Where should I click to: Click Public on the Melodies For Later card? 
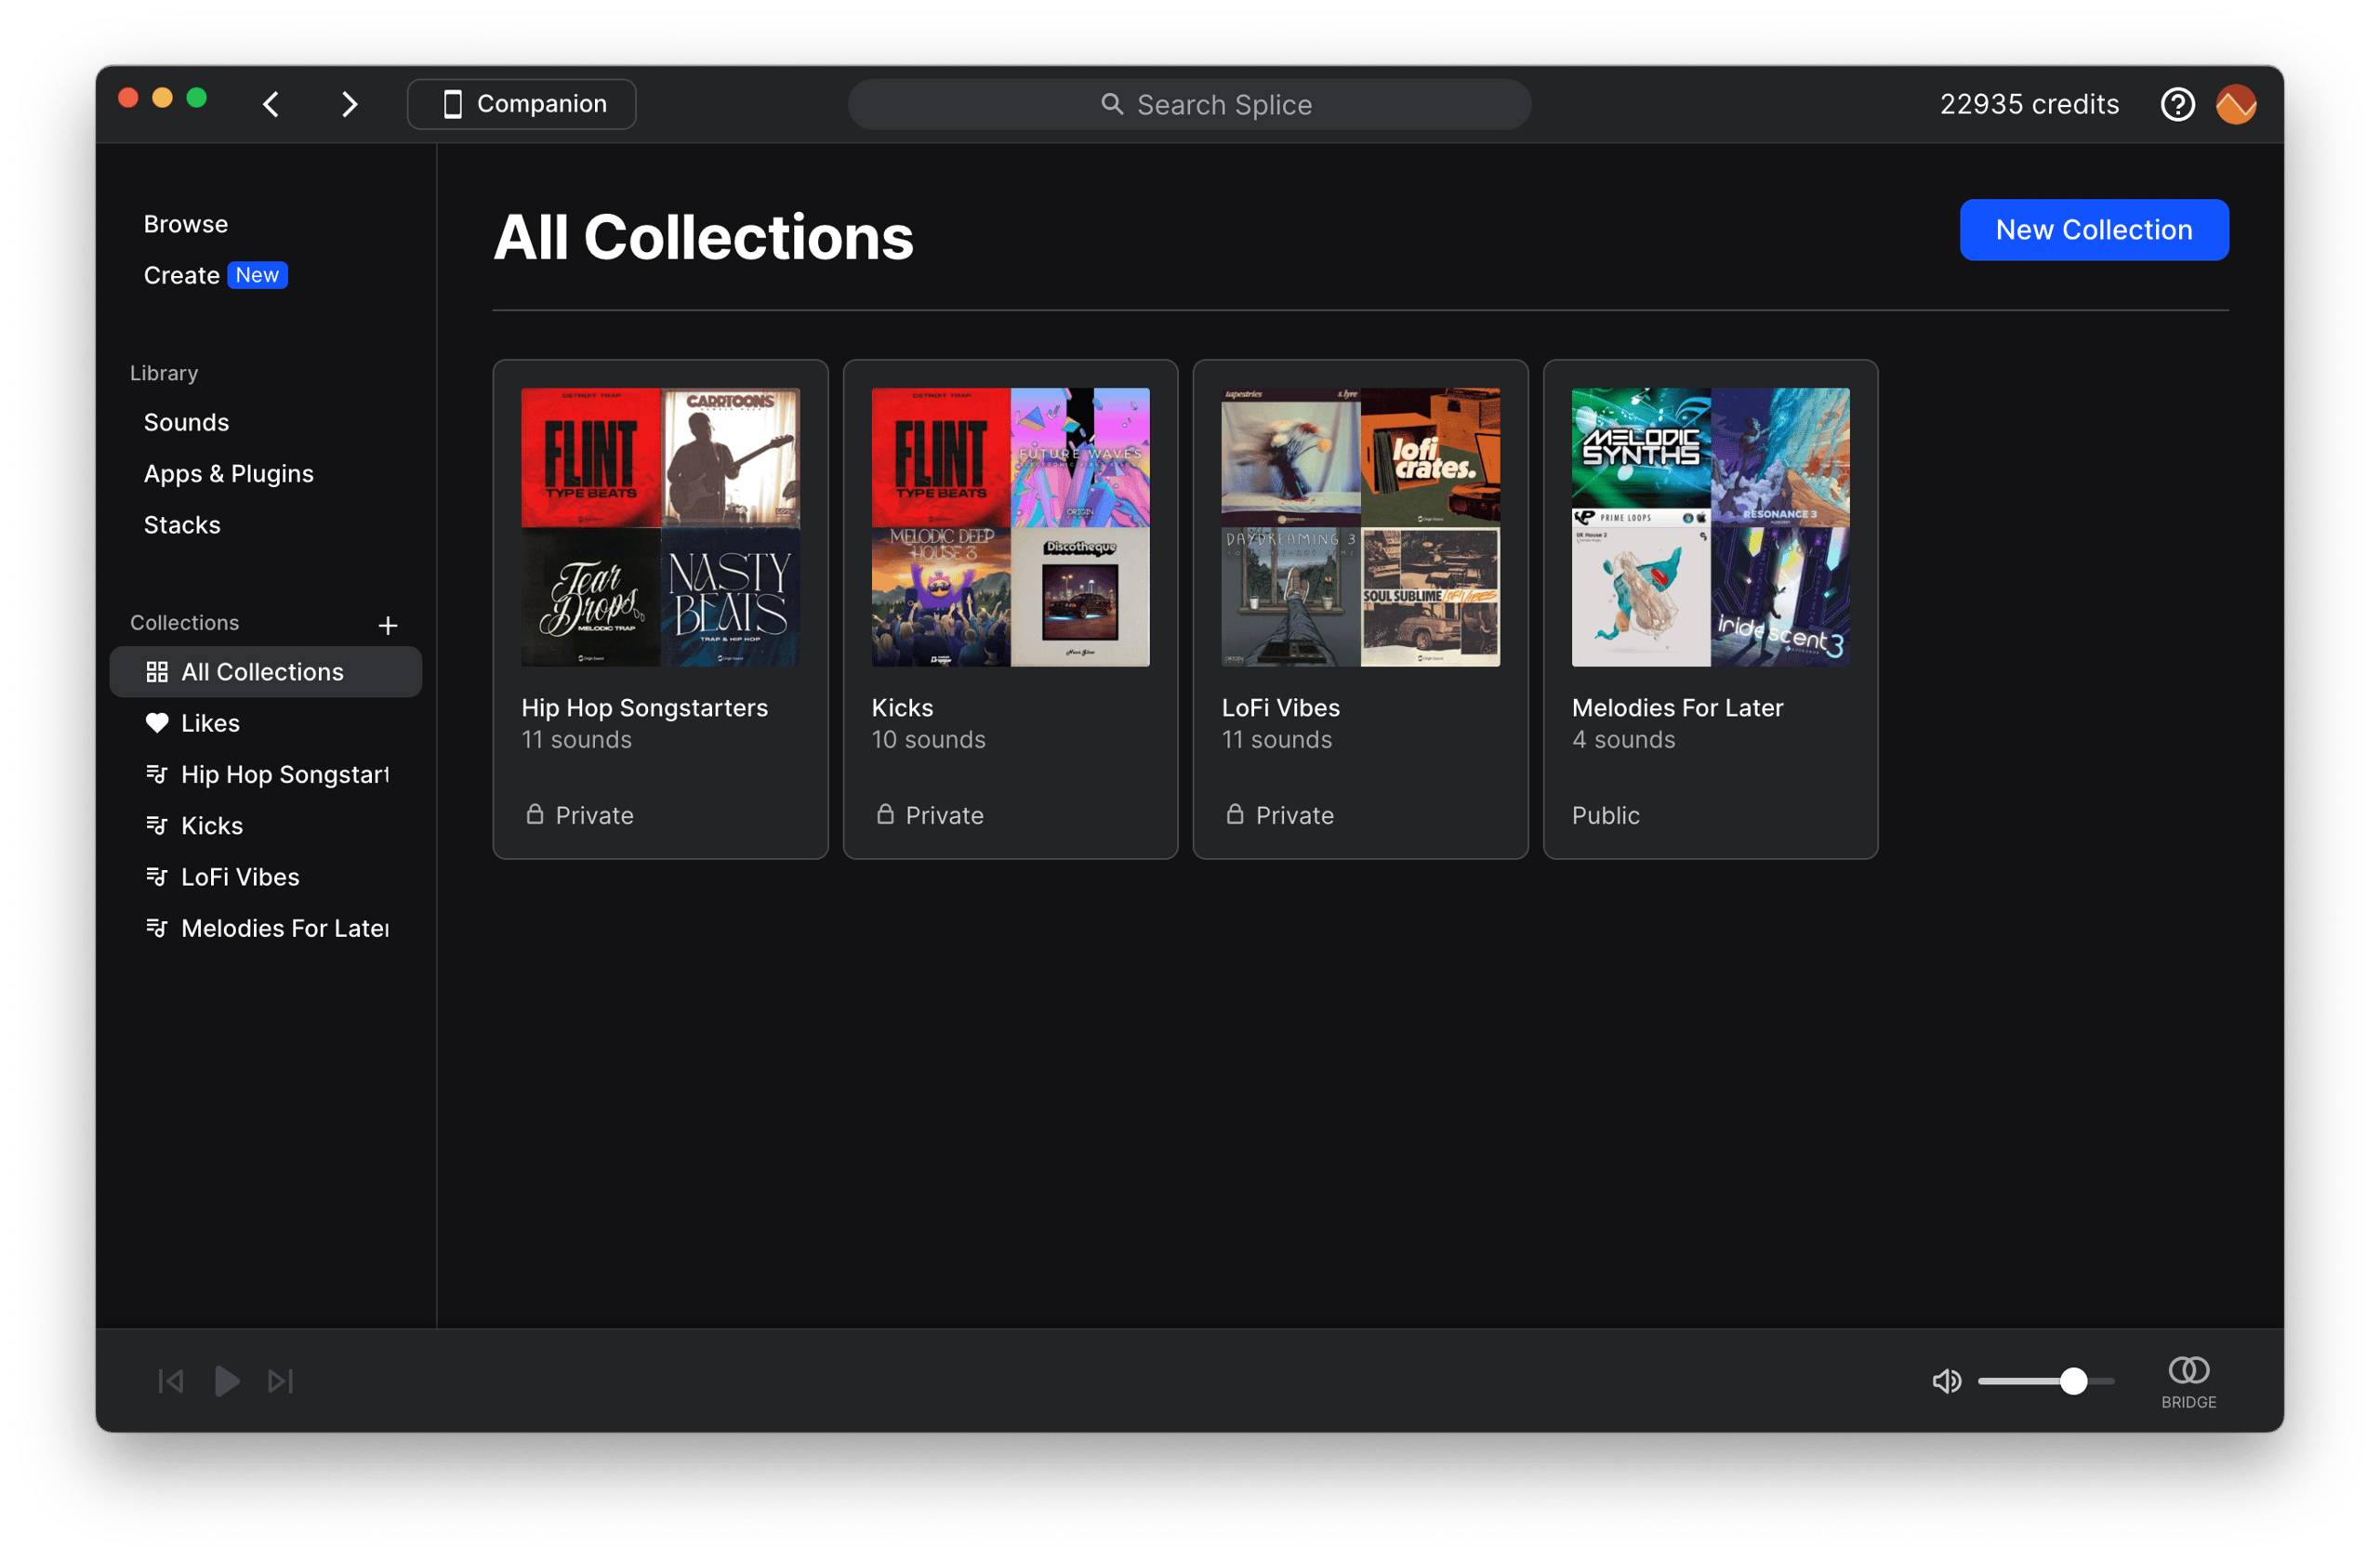click(x=1605, y=815)
